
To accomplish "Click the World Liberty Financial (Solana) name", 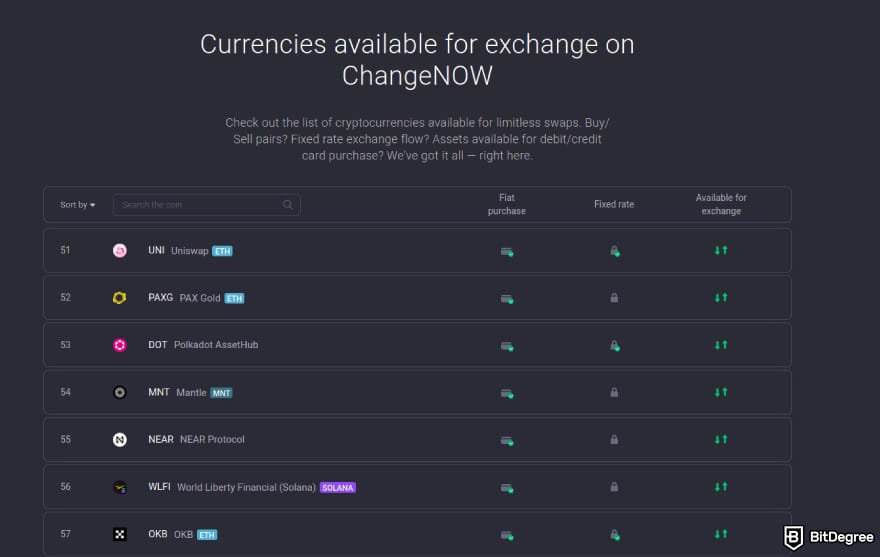I will tap(246, 487).
